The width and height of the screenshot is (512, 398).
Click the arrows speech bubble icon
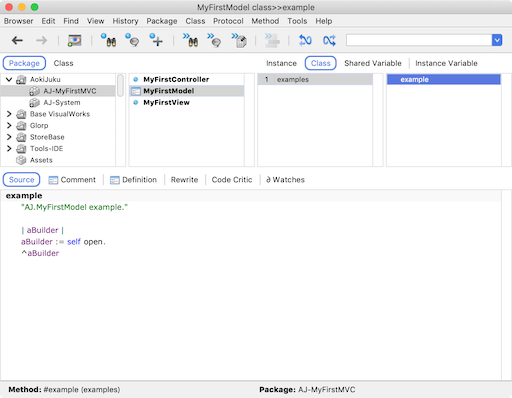[x=214, y=40]
